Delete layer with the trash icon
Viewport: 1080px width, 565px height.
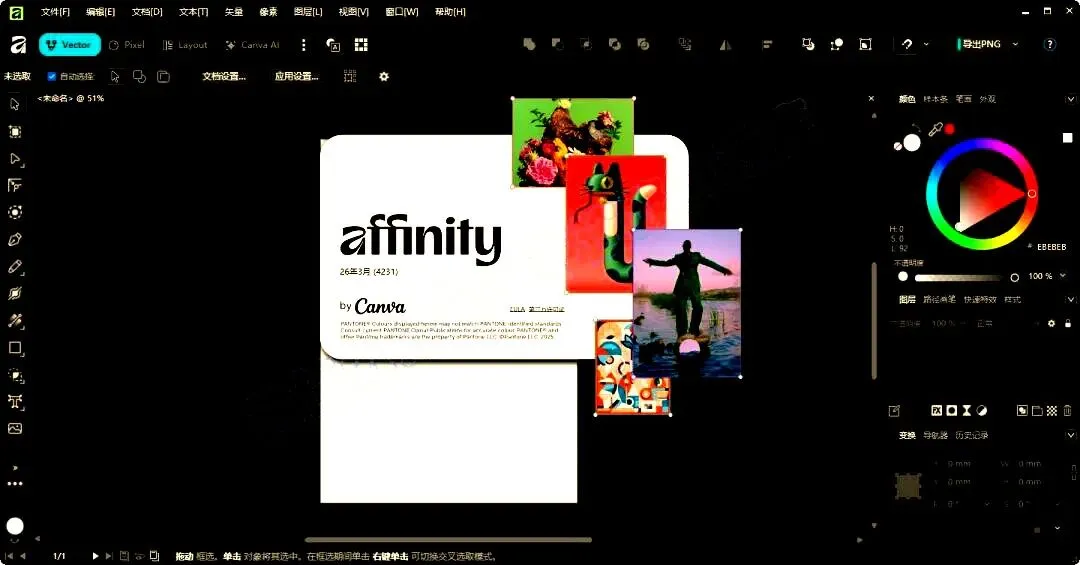[x=1067, y=410]
